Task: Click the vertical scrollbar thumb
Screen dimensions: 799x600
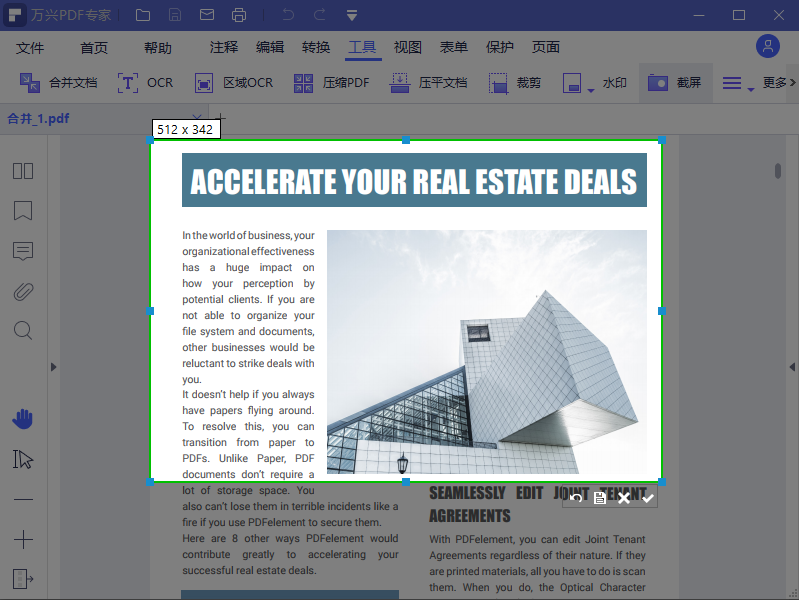Action: click(x=778, y=171)
